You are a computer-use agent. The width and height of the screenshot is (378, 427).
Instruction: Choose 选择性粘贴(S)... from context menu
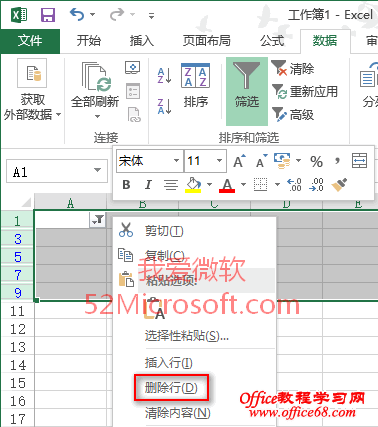pyautogui.click(x=195, y=336)
